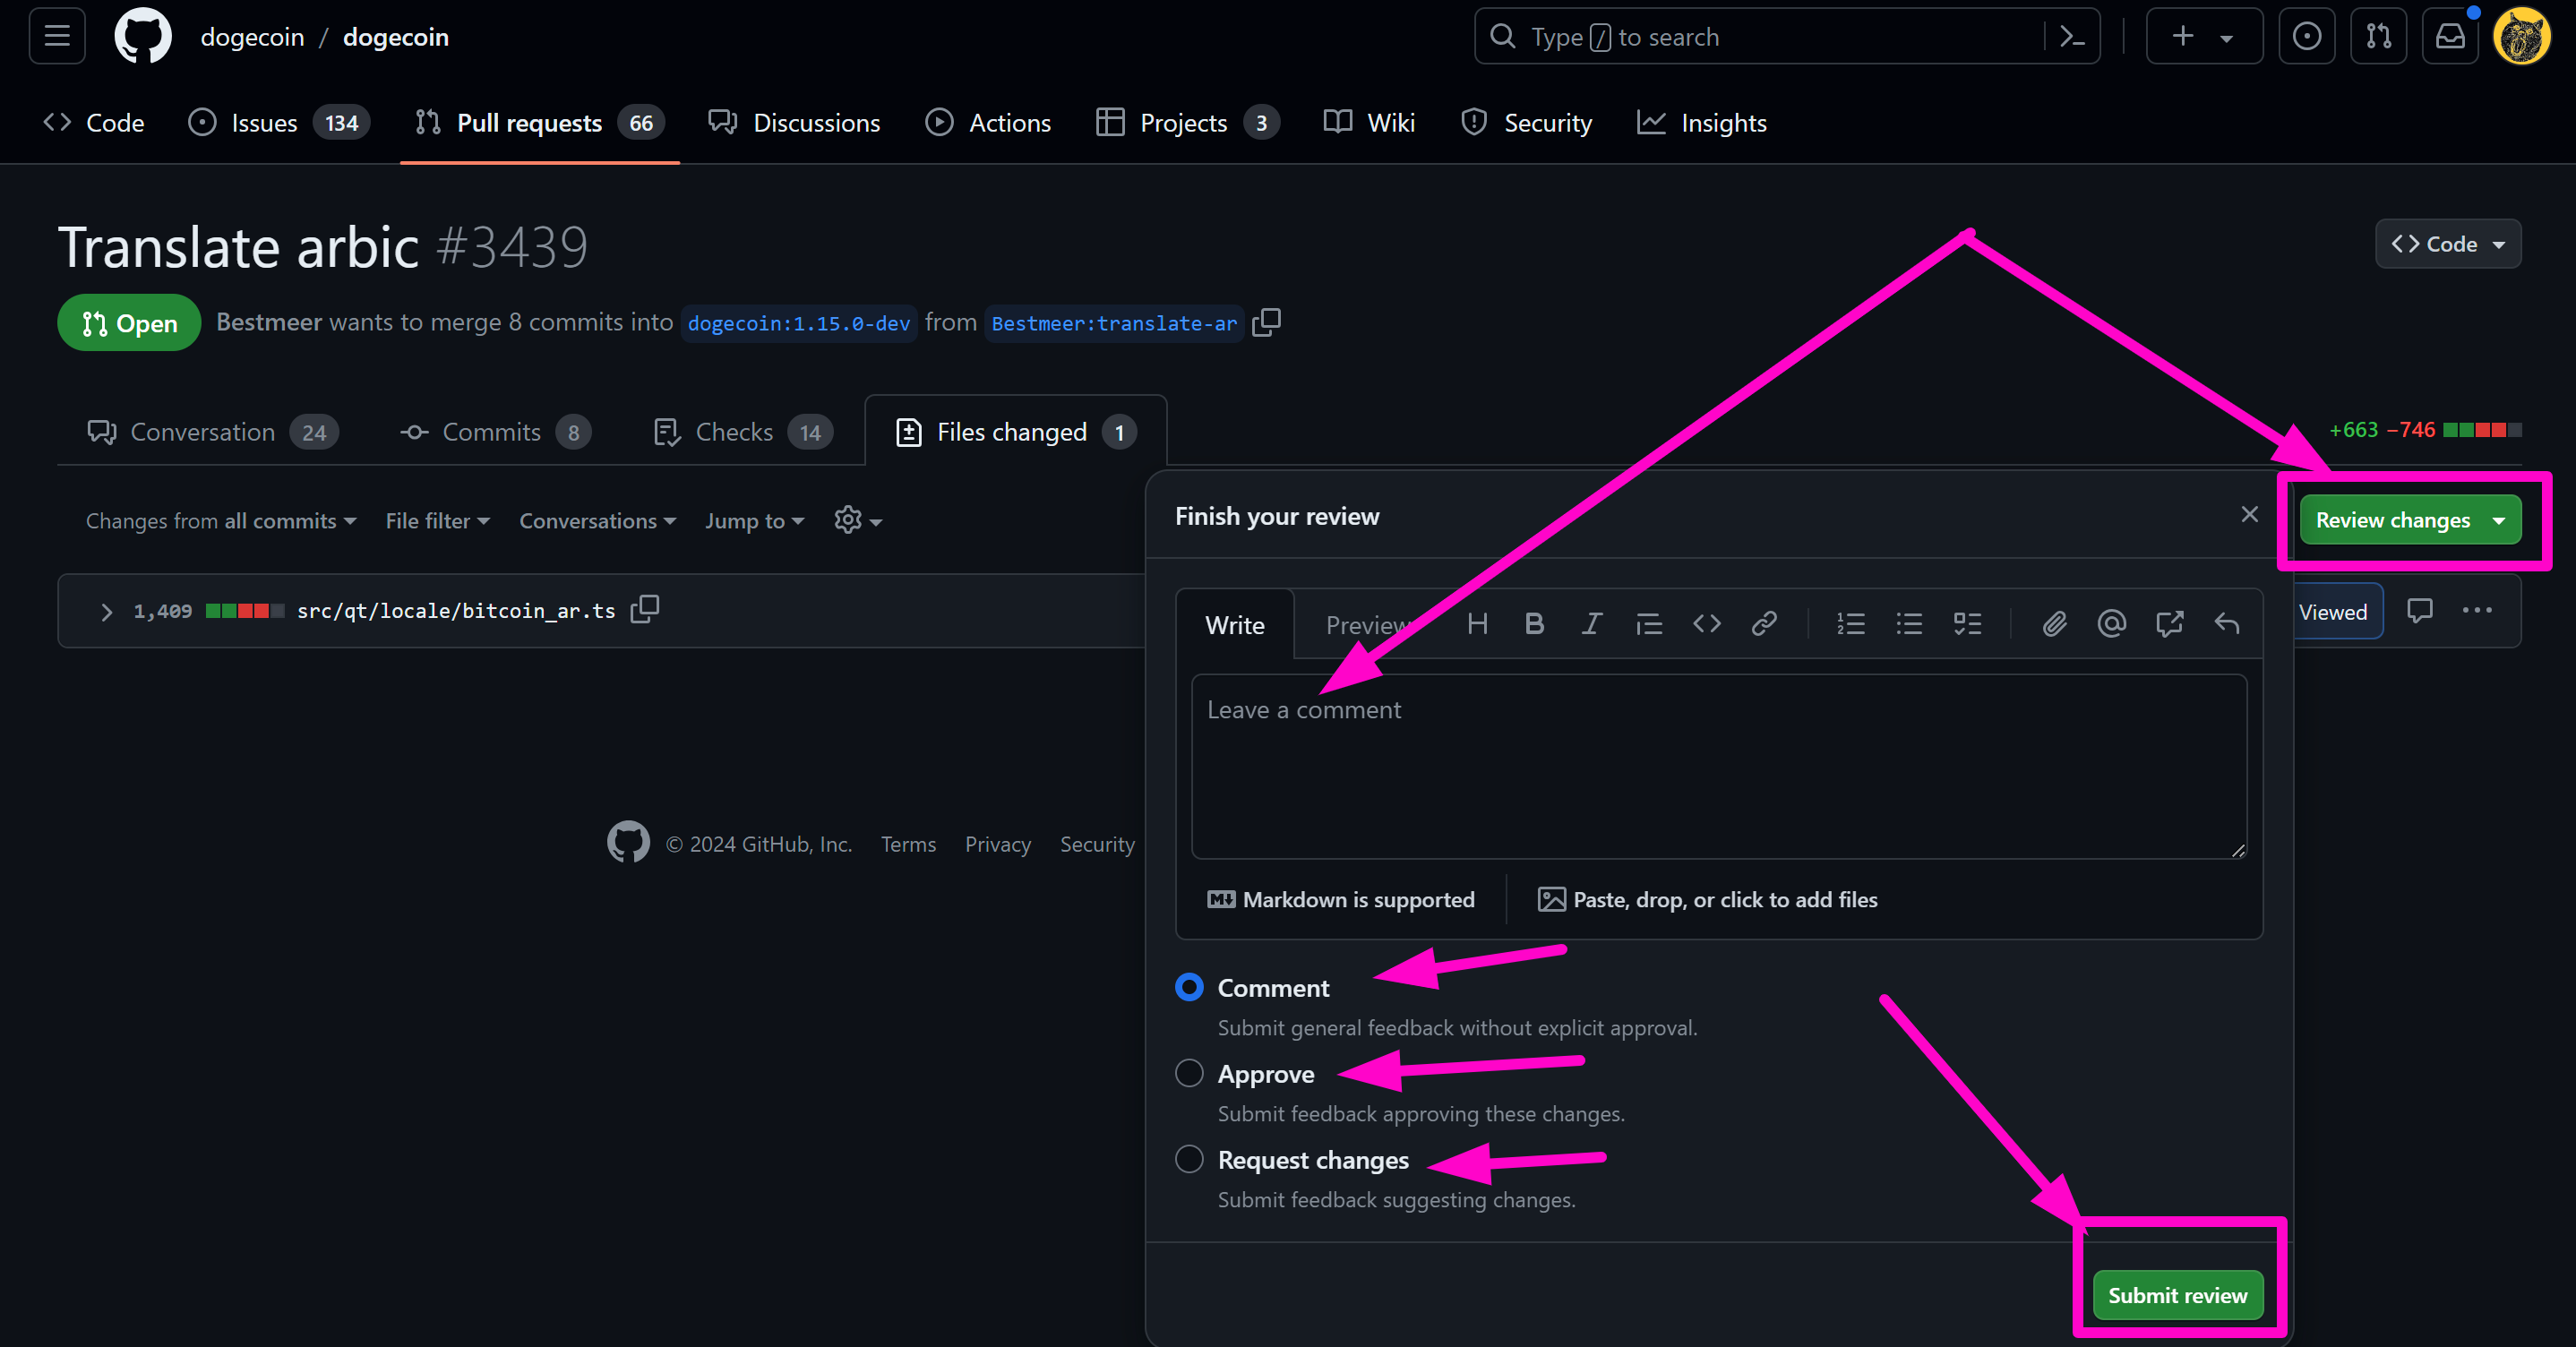Copy the bitcoin_ar.ts file path
The width and height of the screenshot is (2576, 1347).
(x=645, y=609)
